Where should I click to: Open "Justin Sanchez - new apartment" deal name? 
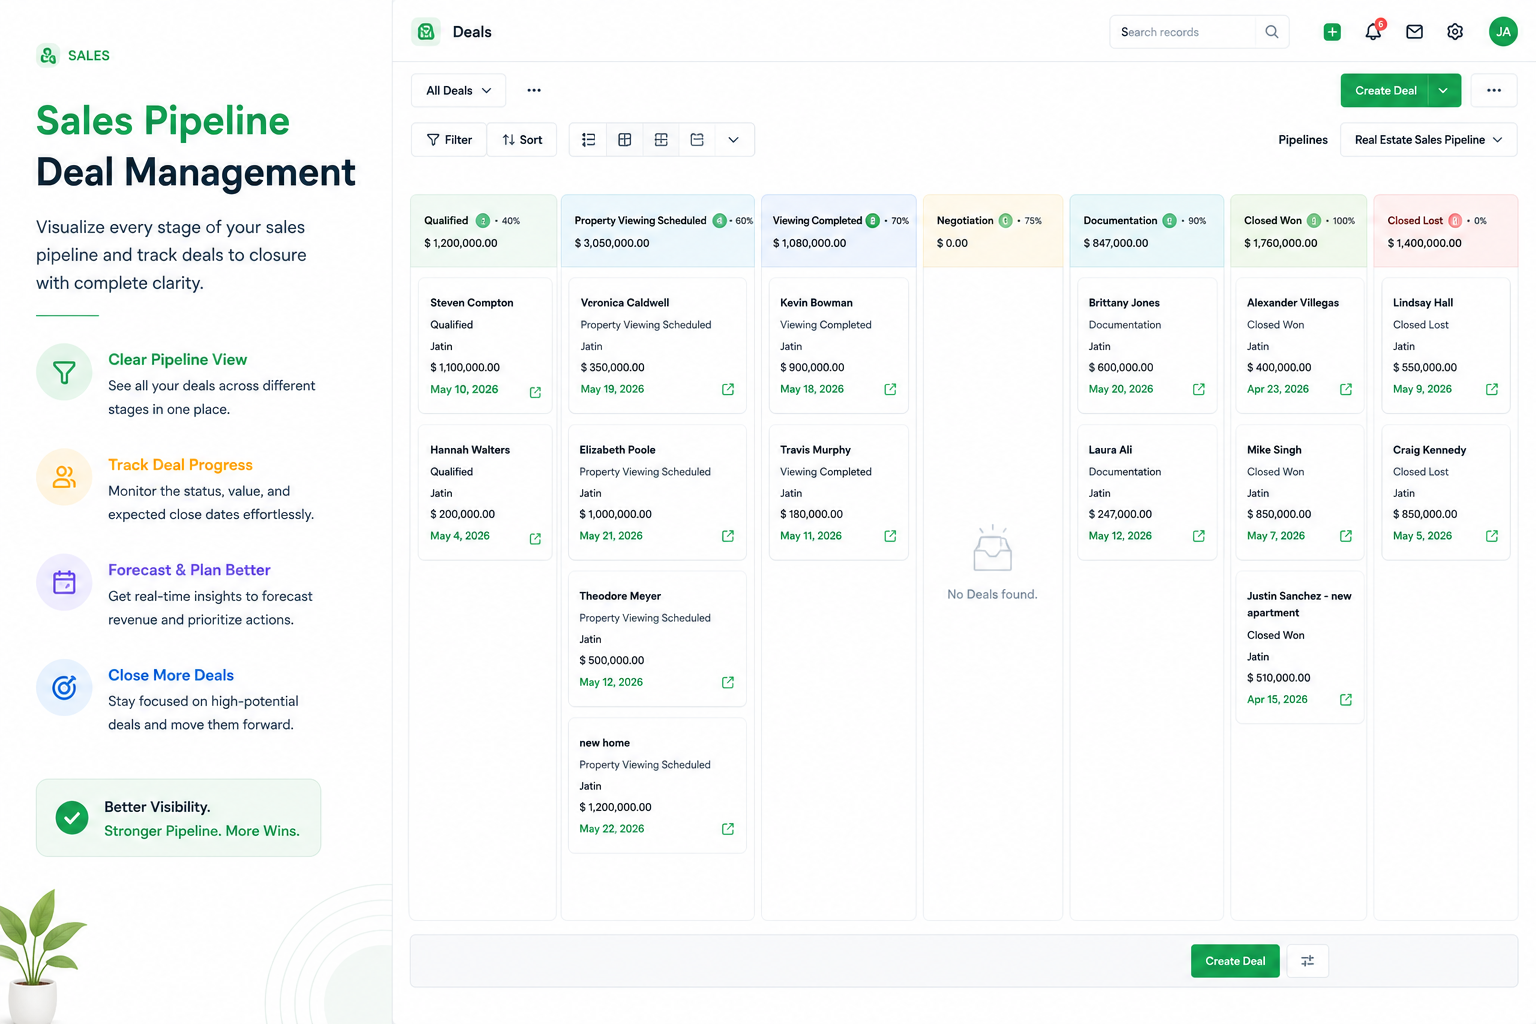(x=1299, y=604)
